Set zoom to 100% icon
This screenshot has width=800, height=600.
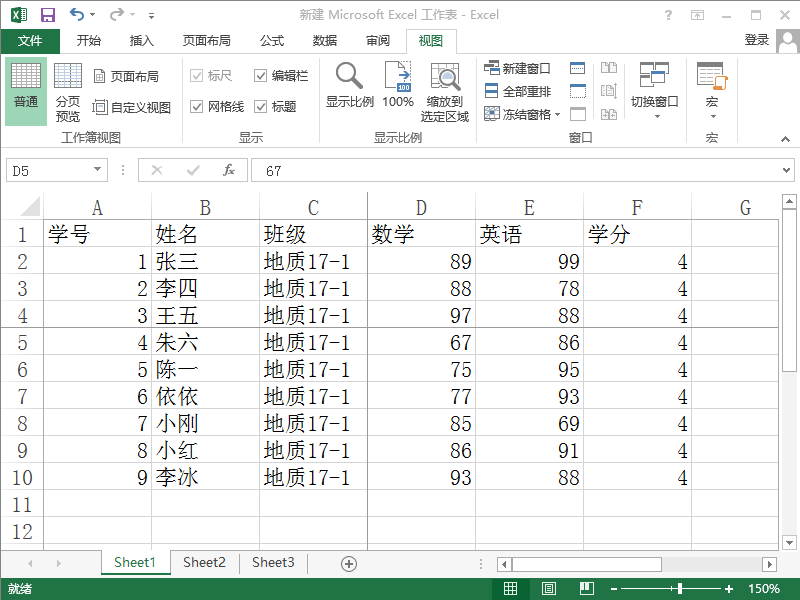(398, 85)
